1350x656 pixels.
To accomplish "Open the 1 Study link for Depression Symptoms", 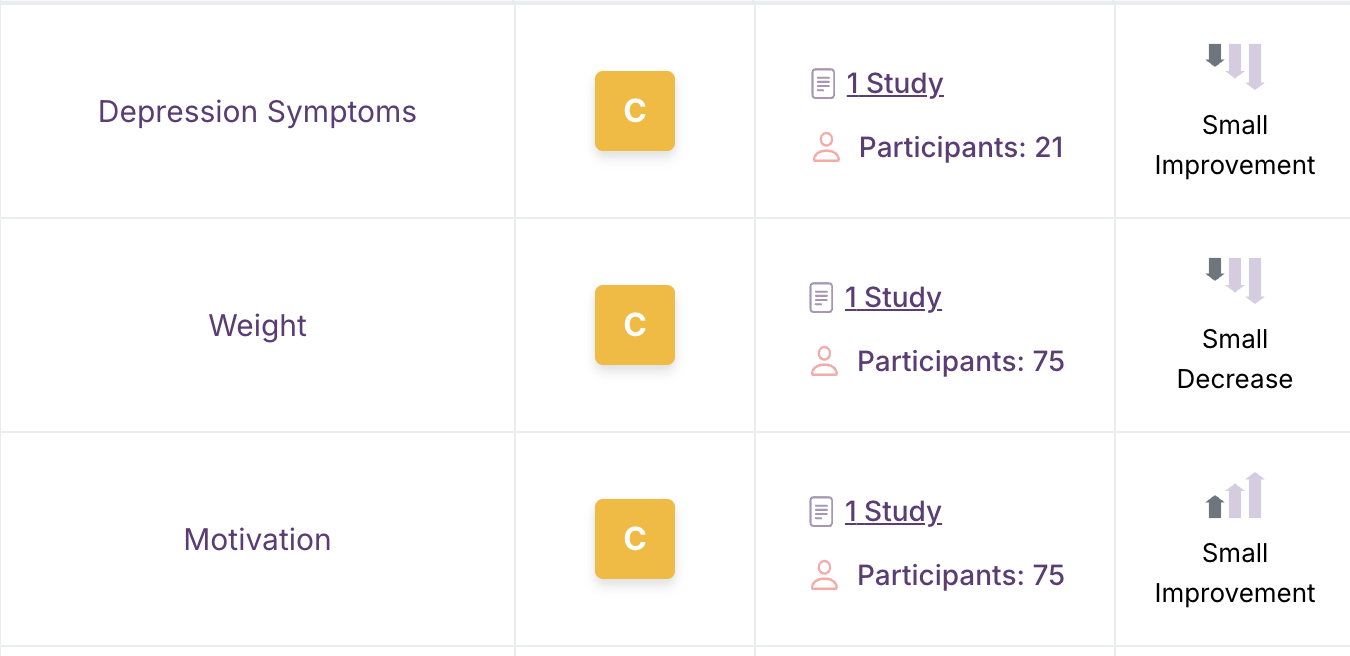I will [x=895, y=83].
